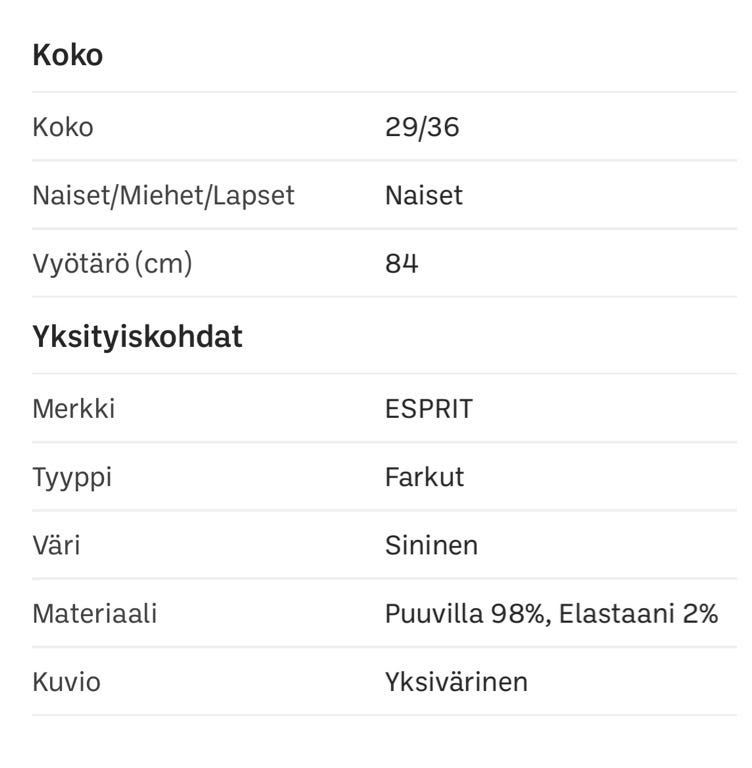
Task: Open the ESPRIT brand value
Action: tap(429, 409)
